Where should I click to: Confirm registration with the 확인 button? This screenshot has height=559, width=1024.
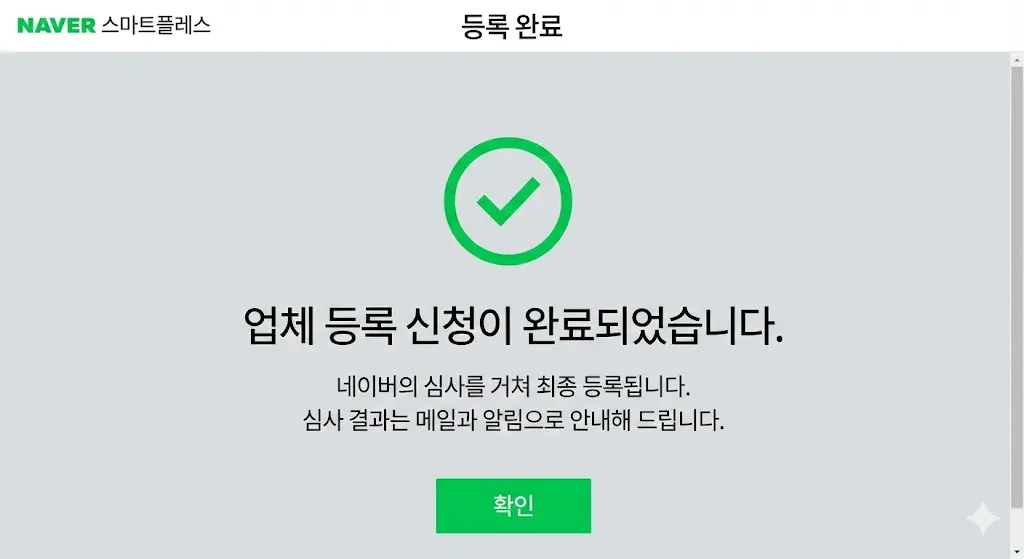(x=513, y=505)
